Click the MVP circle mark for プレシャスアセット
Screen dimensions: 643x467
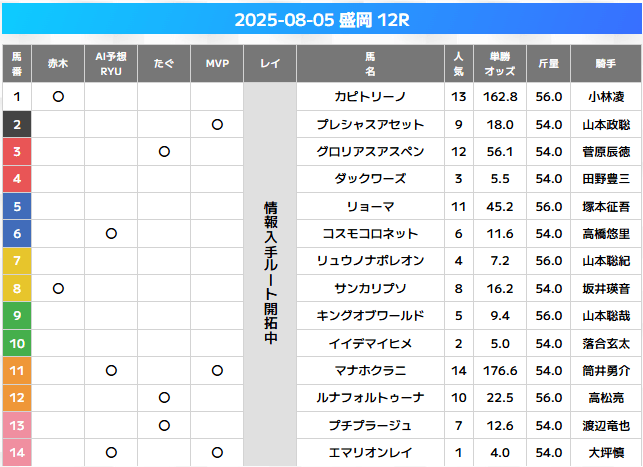click(217, 124)
